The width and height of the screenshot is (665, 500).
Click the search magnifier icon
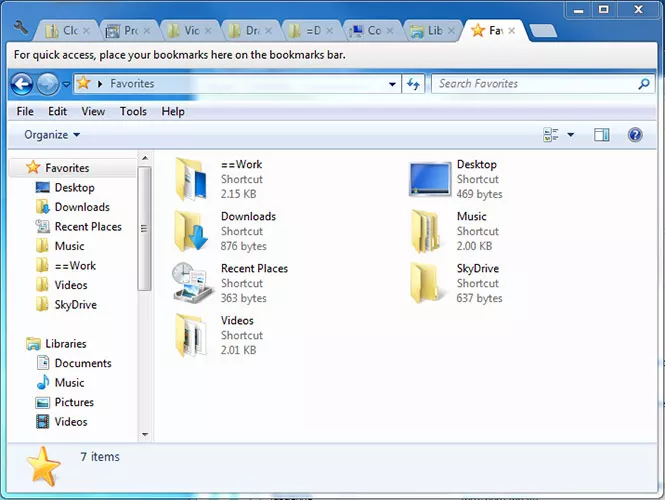(x=644, y=84)
